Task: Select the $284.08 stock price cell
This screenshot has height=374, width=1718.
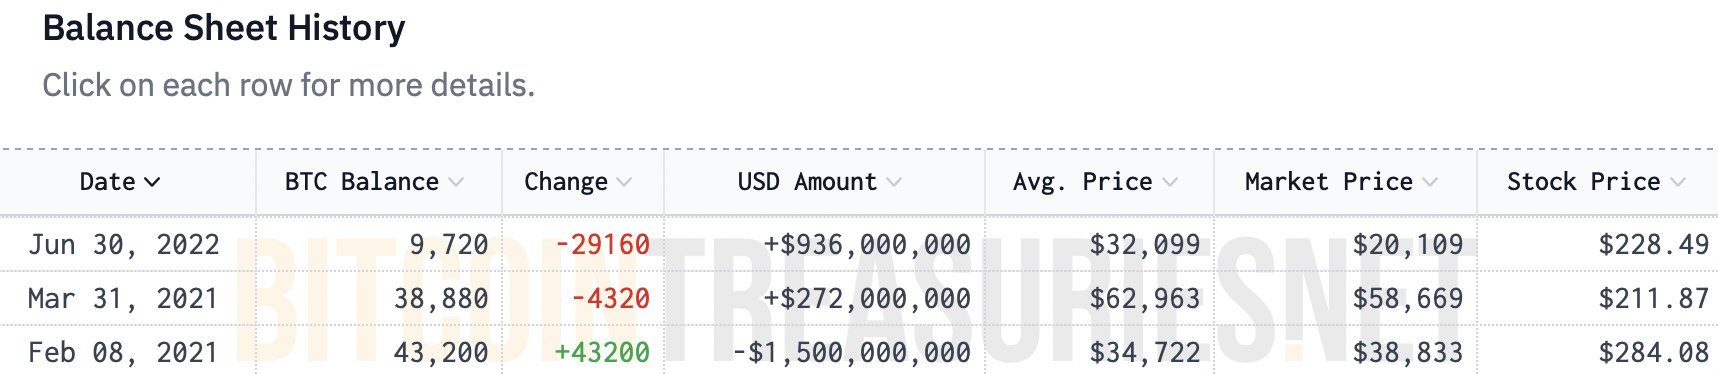Action: tap(1654, 352)
